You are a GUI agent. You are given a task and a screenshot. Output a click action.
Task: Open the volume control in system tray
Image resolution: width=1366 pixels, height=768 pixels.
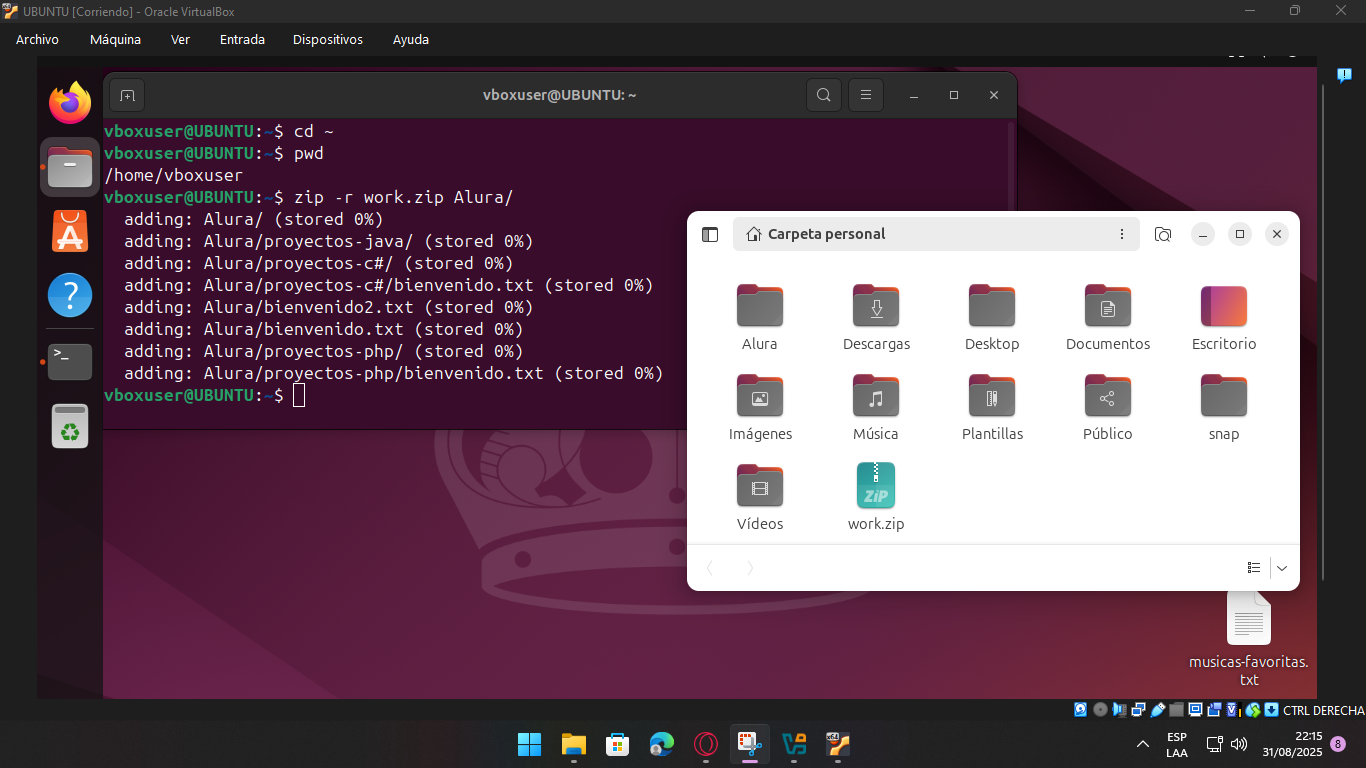coord(1239,744)
